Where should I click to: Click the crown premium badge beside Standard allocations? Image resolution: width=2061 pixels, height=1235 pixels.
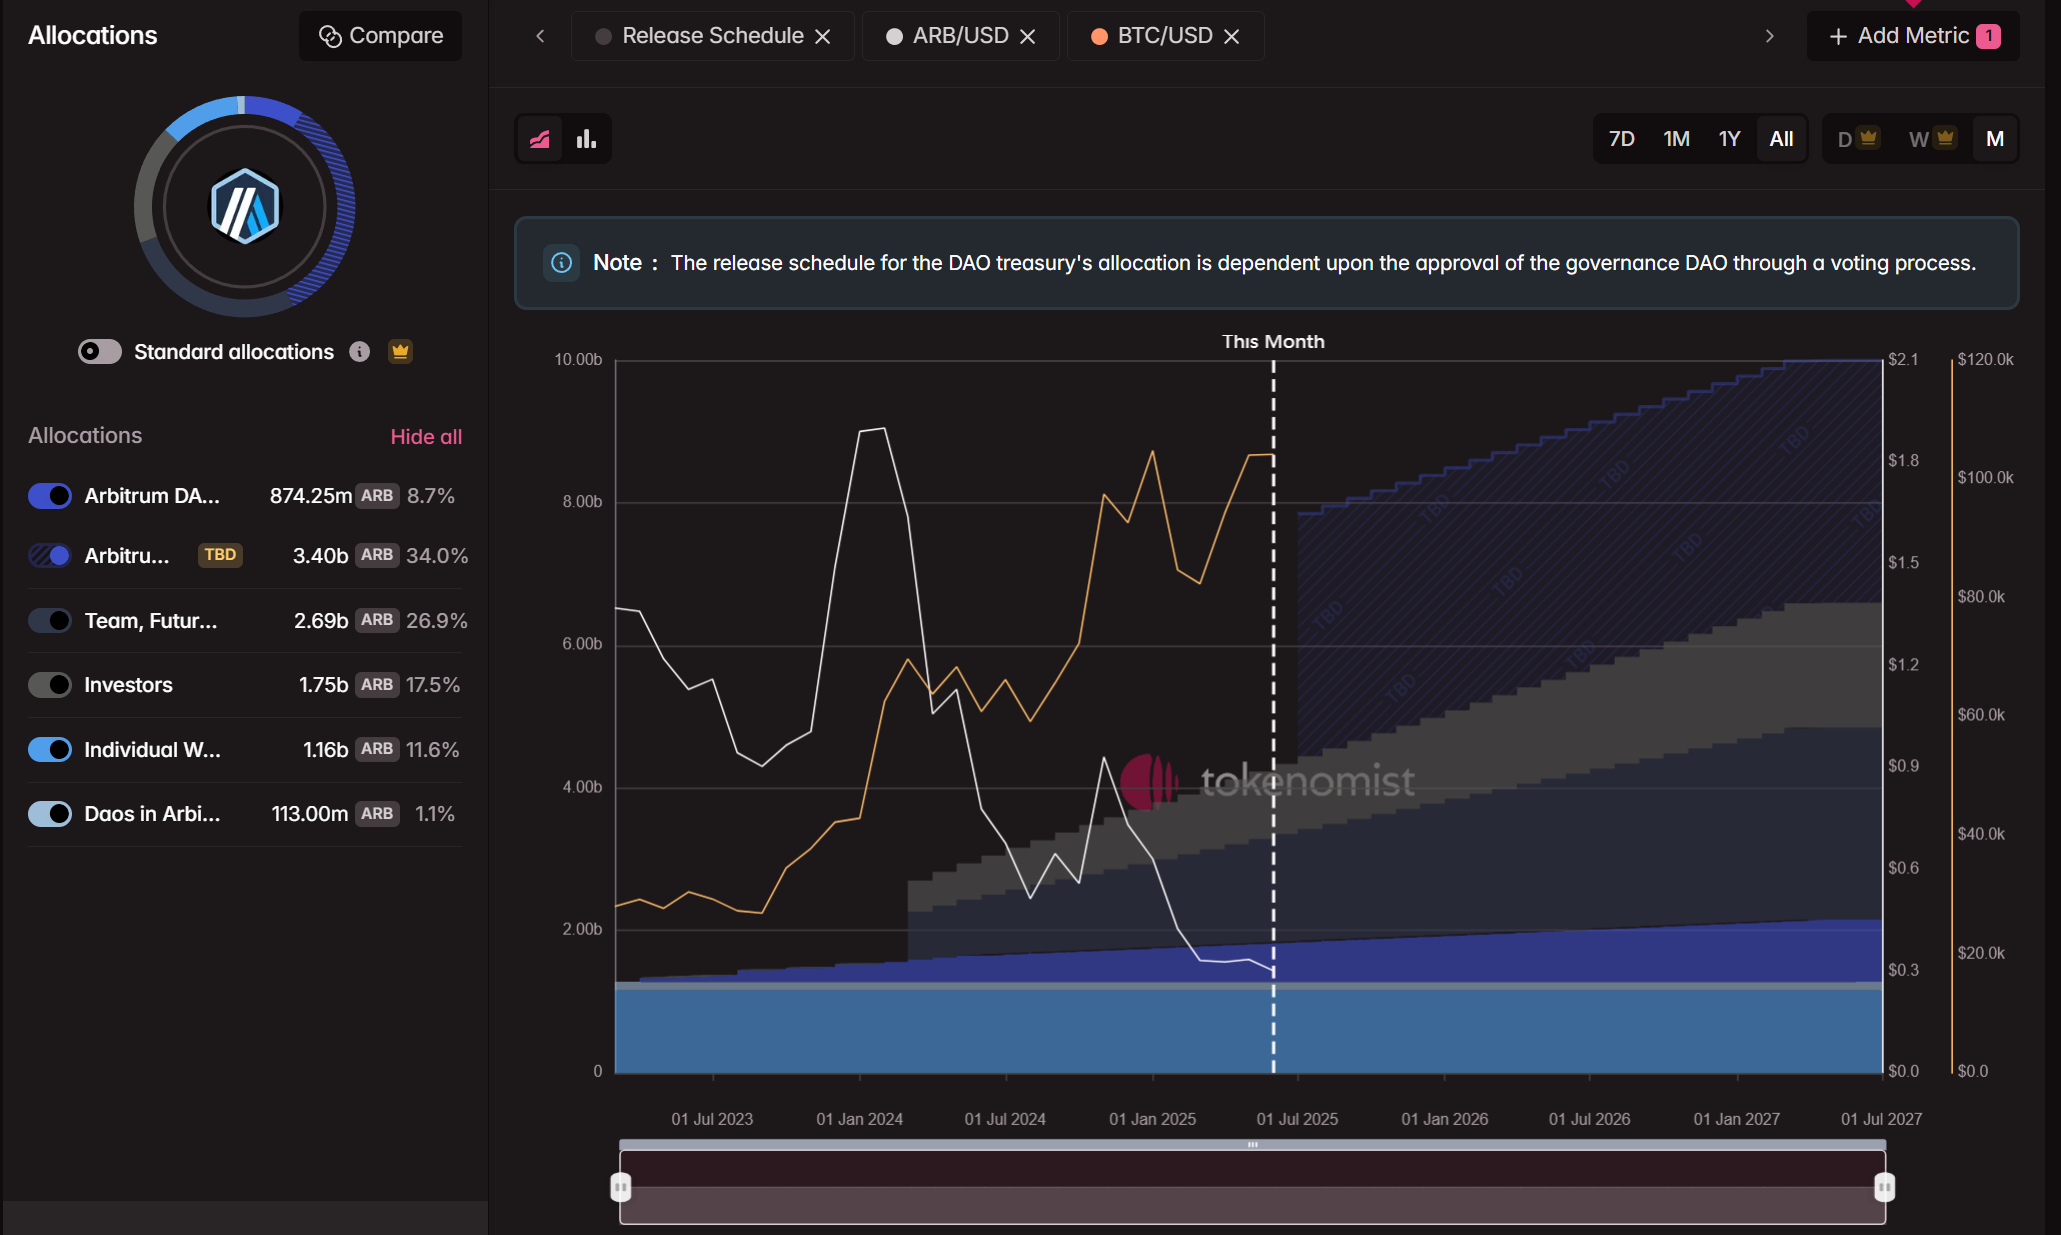pos(400,352)
